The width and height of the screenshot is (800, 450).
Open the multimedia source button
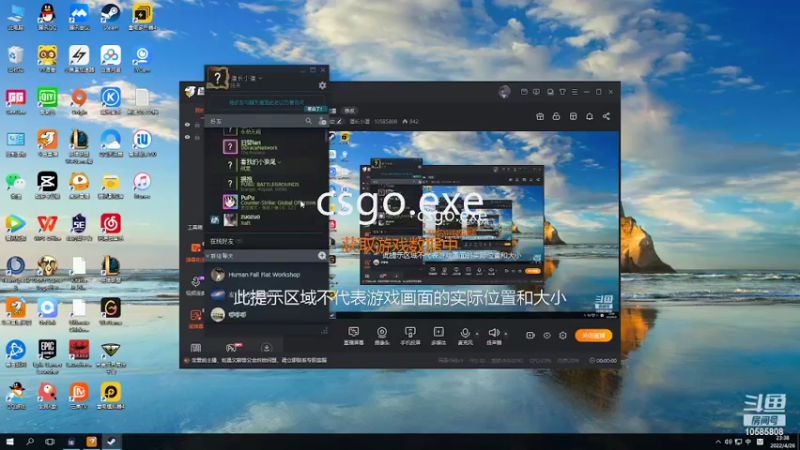[x=438, y=335]
